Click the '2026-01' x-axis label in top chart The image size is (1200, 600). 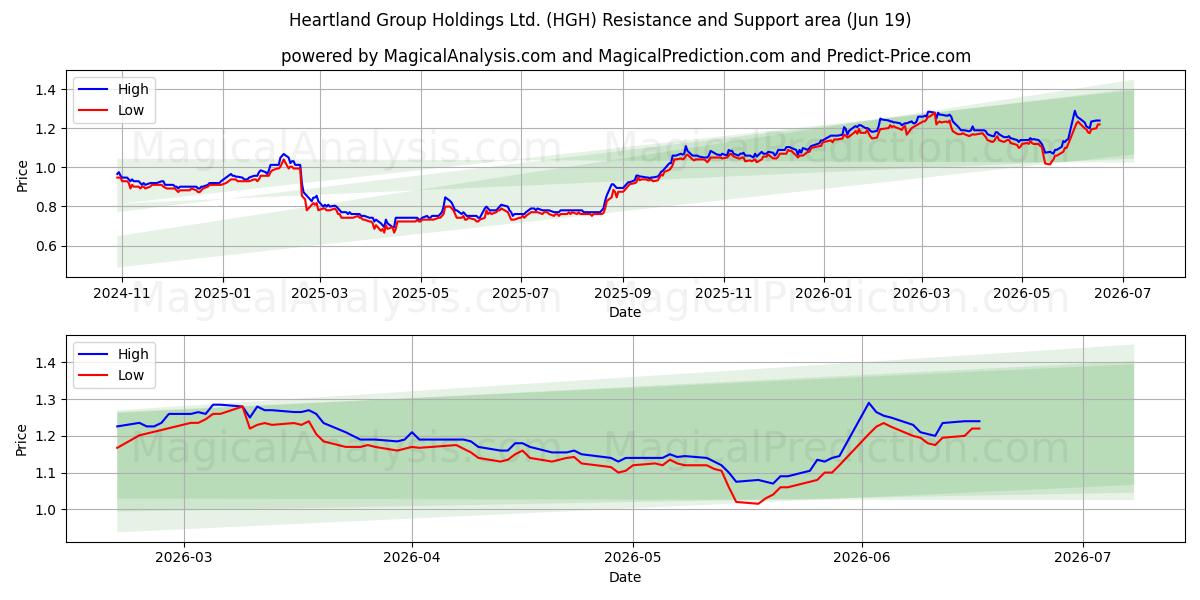(824, 294)
